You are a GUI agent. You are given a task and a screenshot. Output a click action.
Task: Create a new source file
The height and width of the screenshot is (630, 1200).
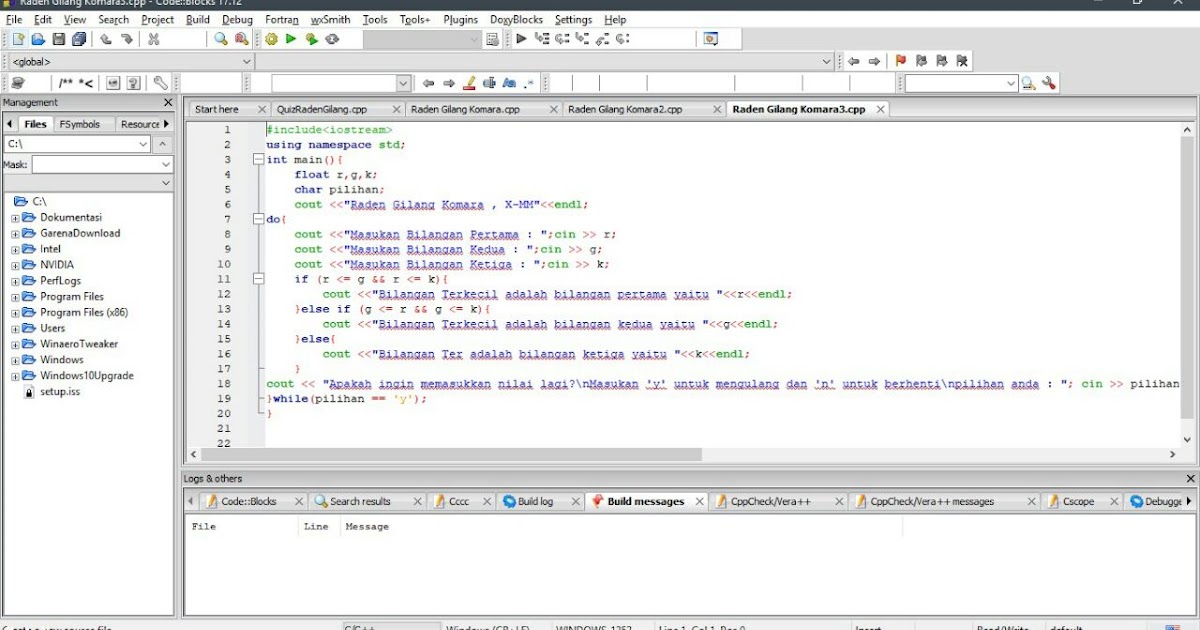point(18,38)
